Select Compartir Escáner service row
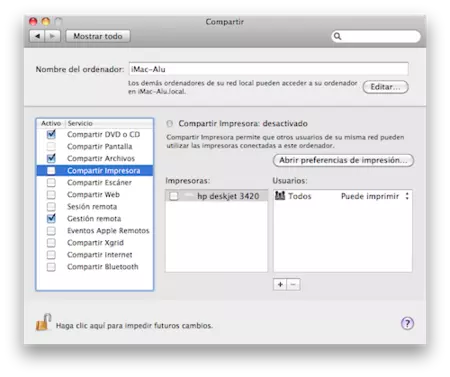 tap(95, 182)
